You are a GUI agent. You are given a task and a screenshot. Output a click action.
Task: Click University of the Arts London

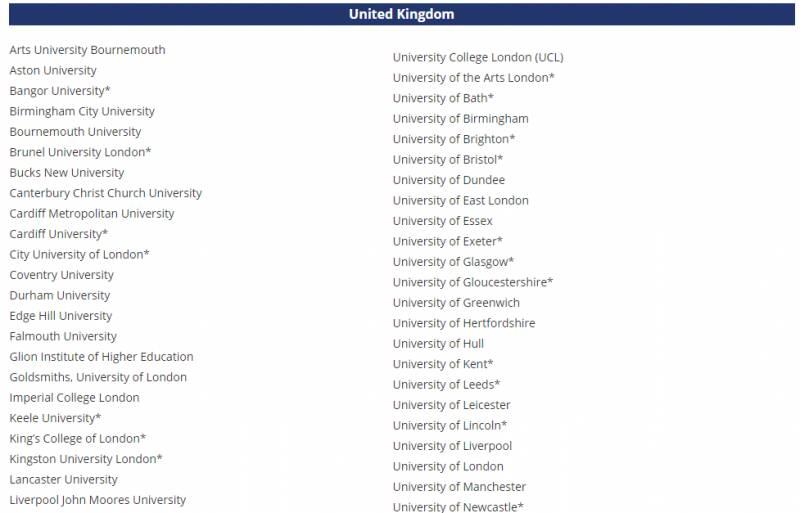[473, 77]
